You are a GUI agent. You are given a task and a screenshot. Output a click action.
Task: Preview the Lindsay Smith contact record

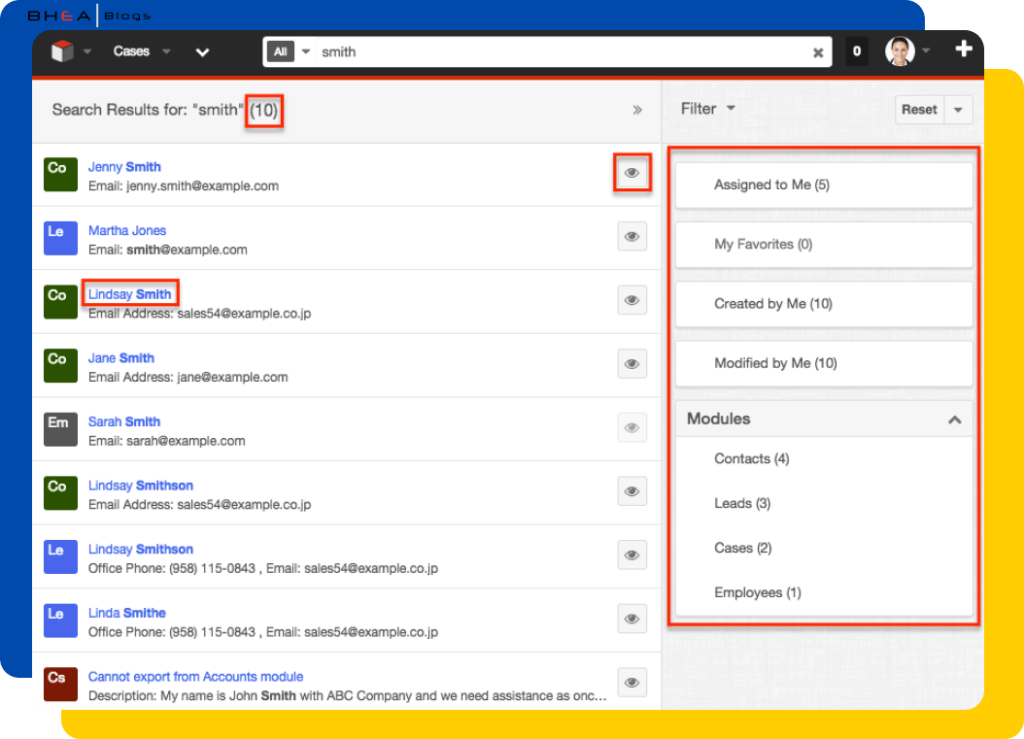click(632, 300)
